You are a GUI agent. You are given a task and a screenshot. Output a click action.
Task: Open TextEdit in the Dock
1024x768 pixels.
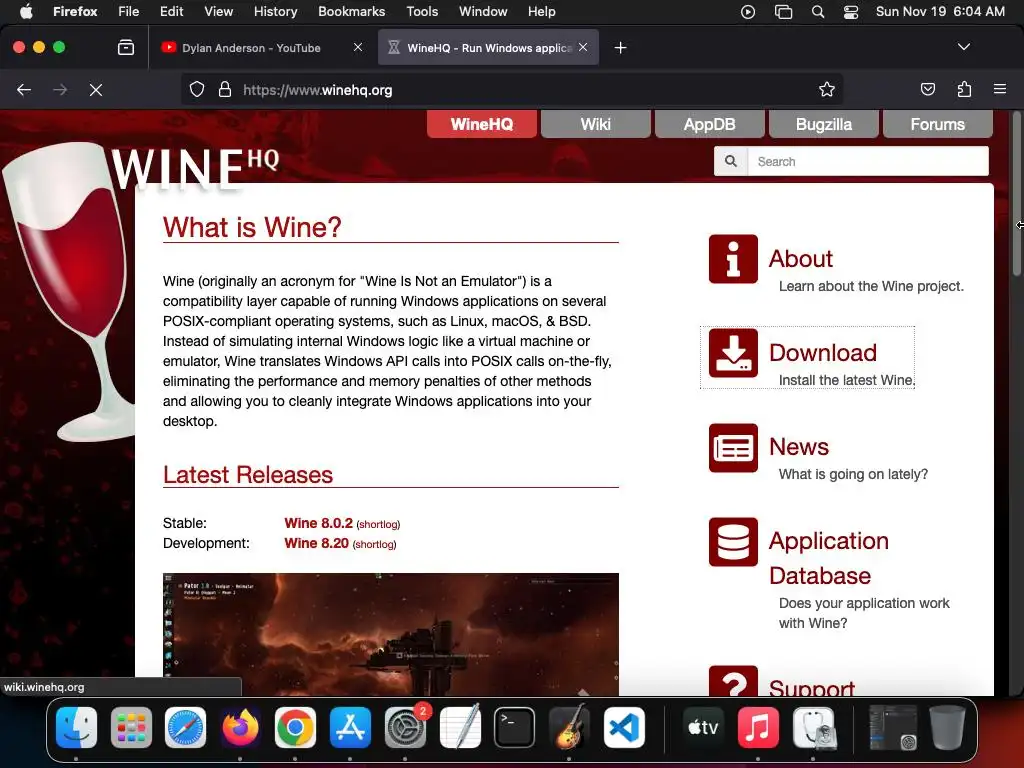point(460,728)
